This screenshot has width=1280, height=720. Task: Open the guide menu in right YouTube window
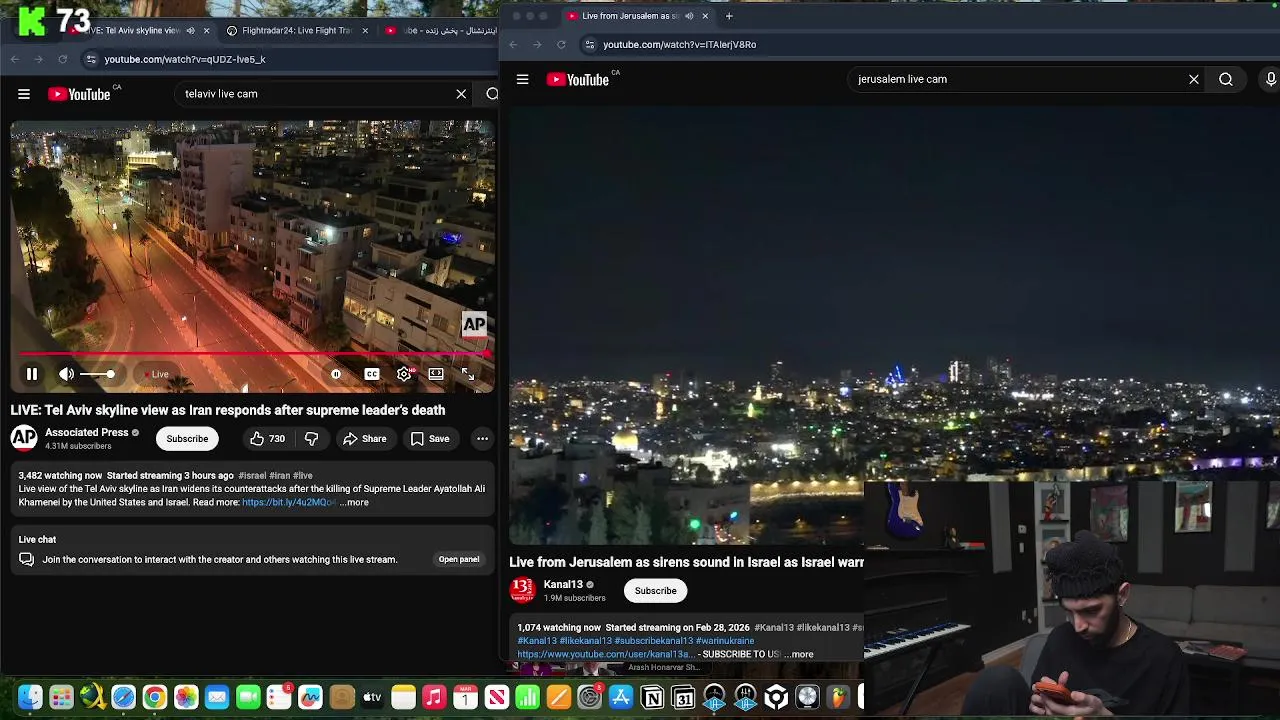tap(522, 79)
